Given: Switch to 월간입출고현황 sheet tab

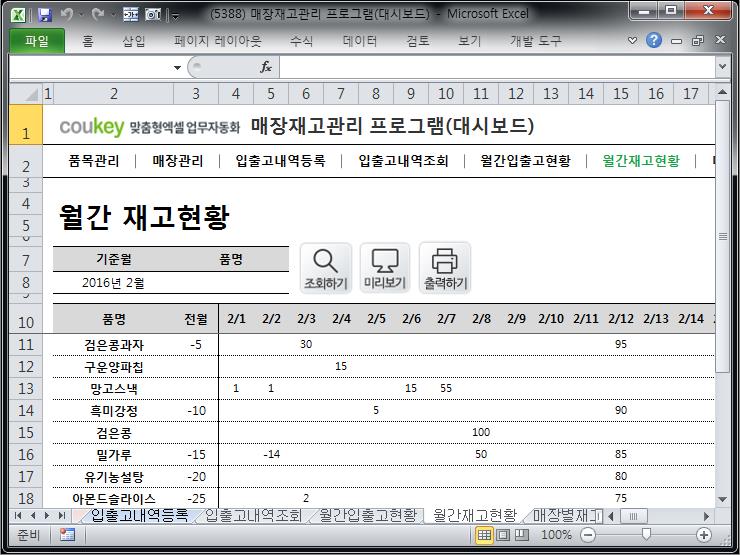Looking at the screenshot, I should click(368, 515).
